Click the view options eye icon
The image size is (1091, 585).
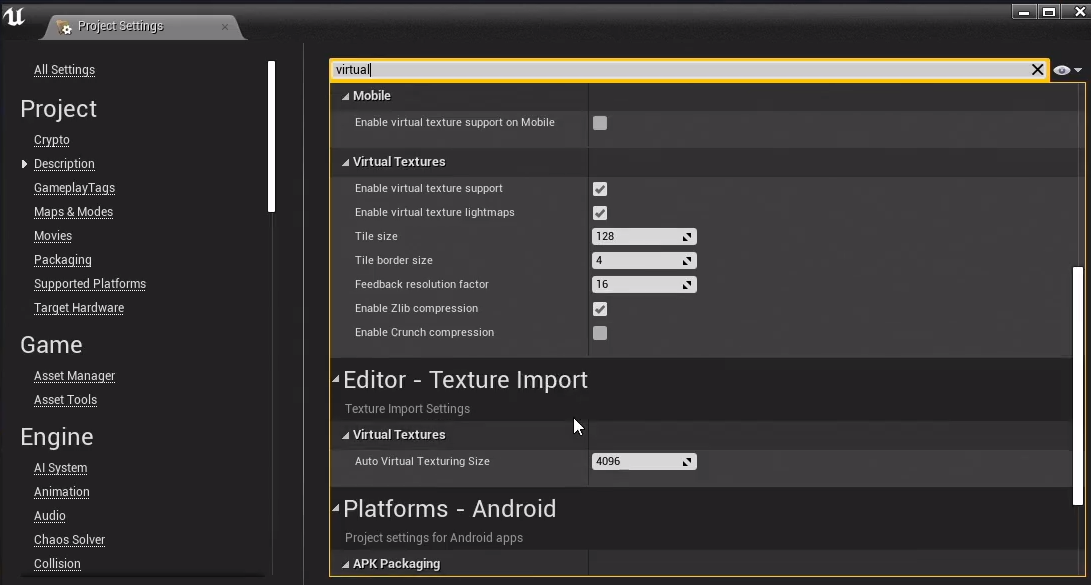tap(1062, 70)
